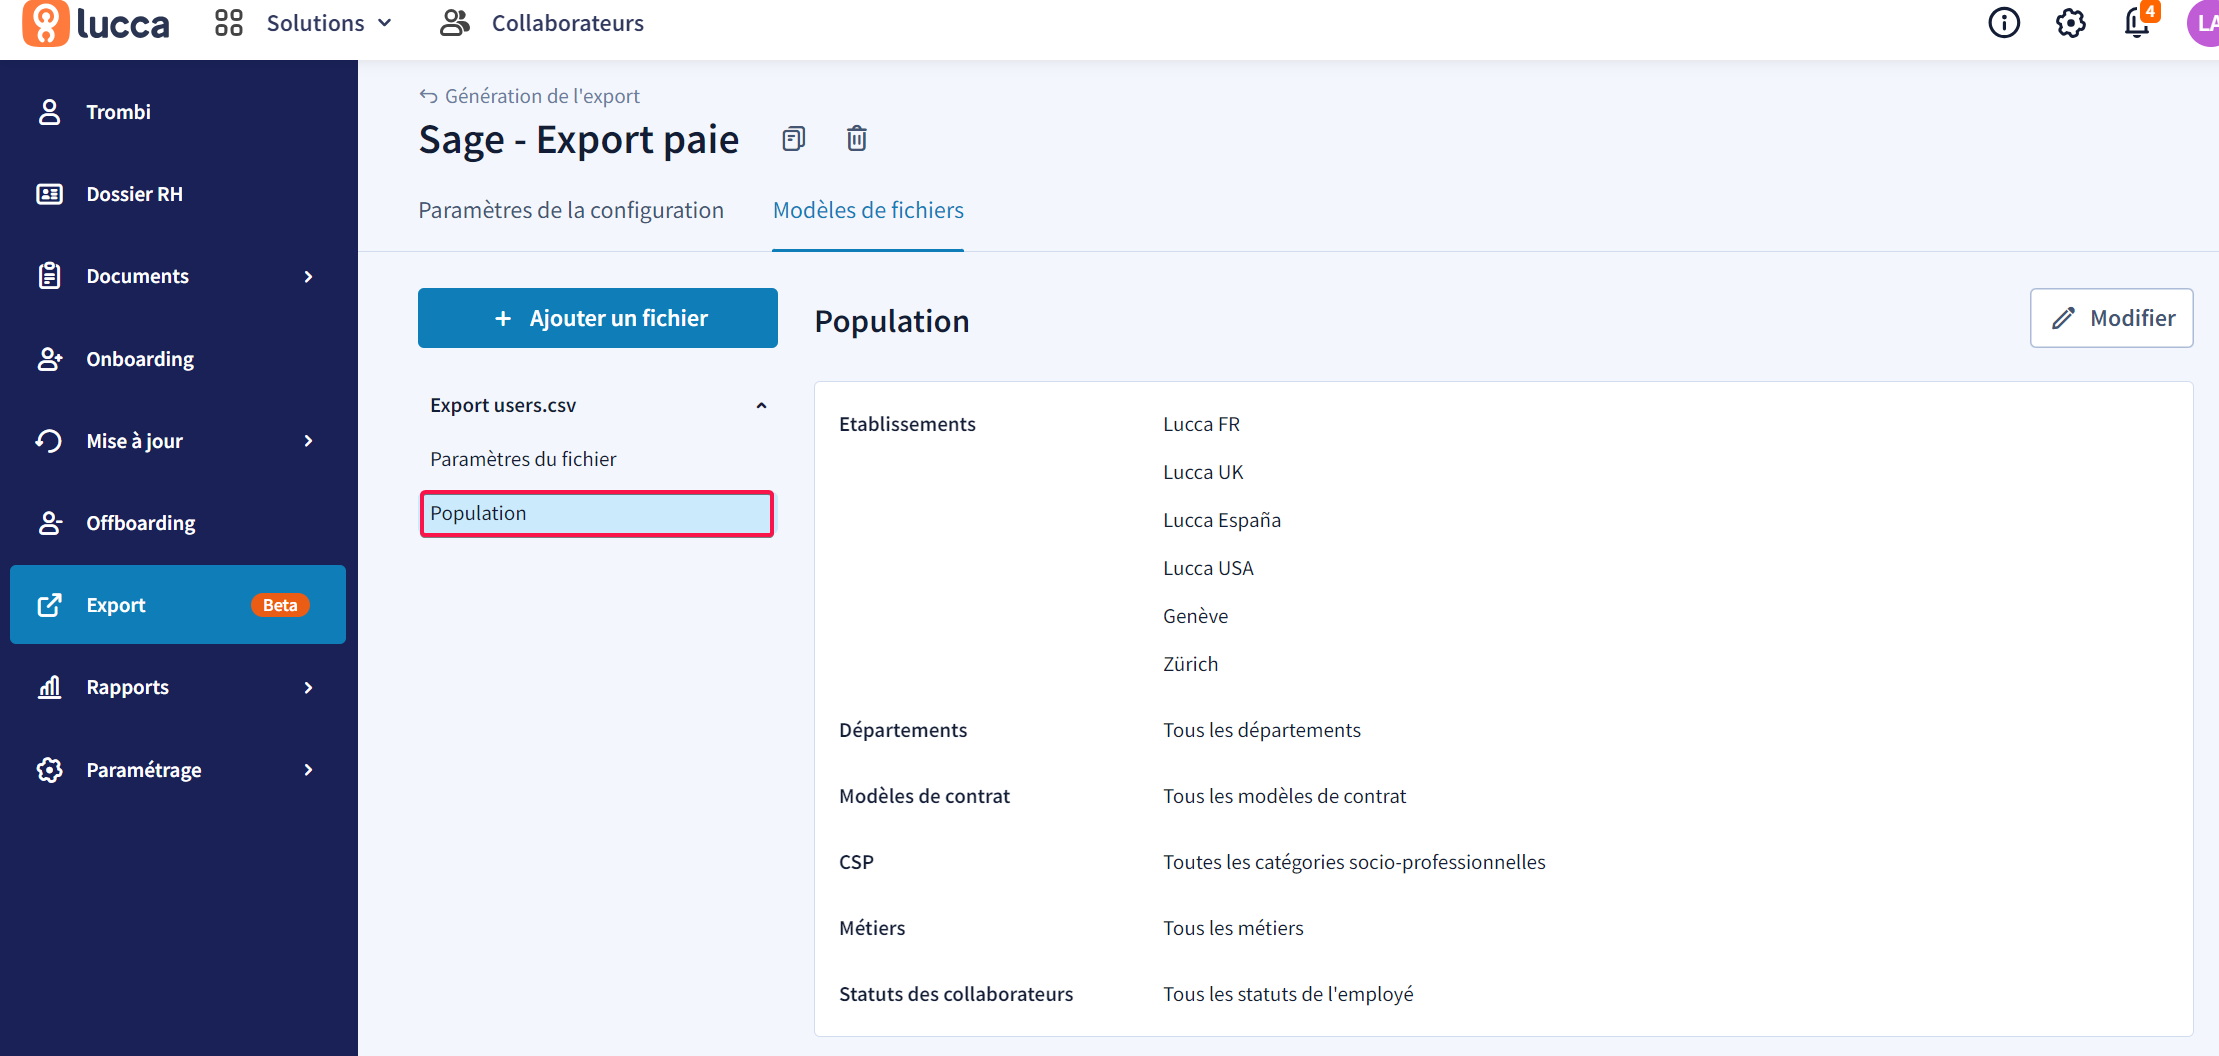
Task: Click Lucca España establishment
Action: tap(1222, 520)
